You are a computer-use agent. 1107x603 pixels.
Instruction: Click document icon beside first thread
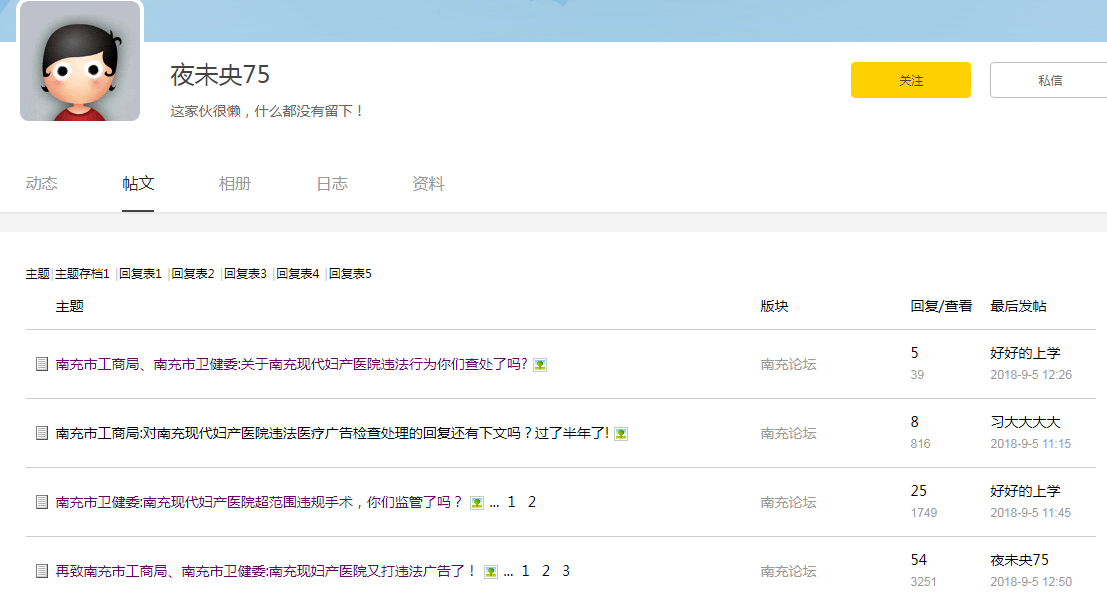pyautogui.click(x=42, y=364)
